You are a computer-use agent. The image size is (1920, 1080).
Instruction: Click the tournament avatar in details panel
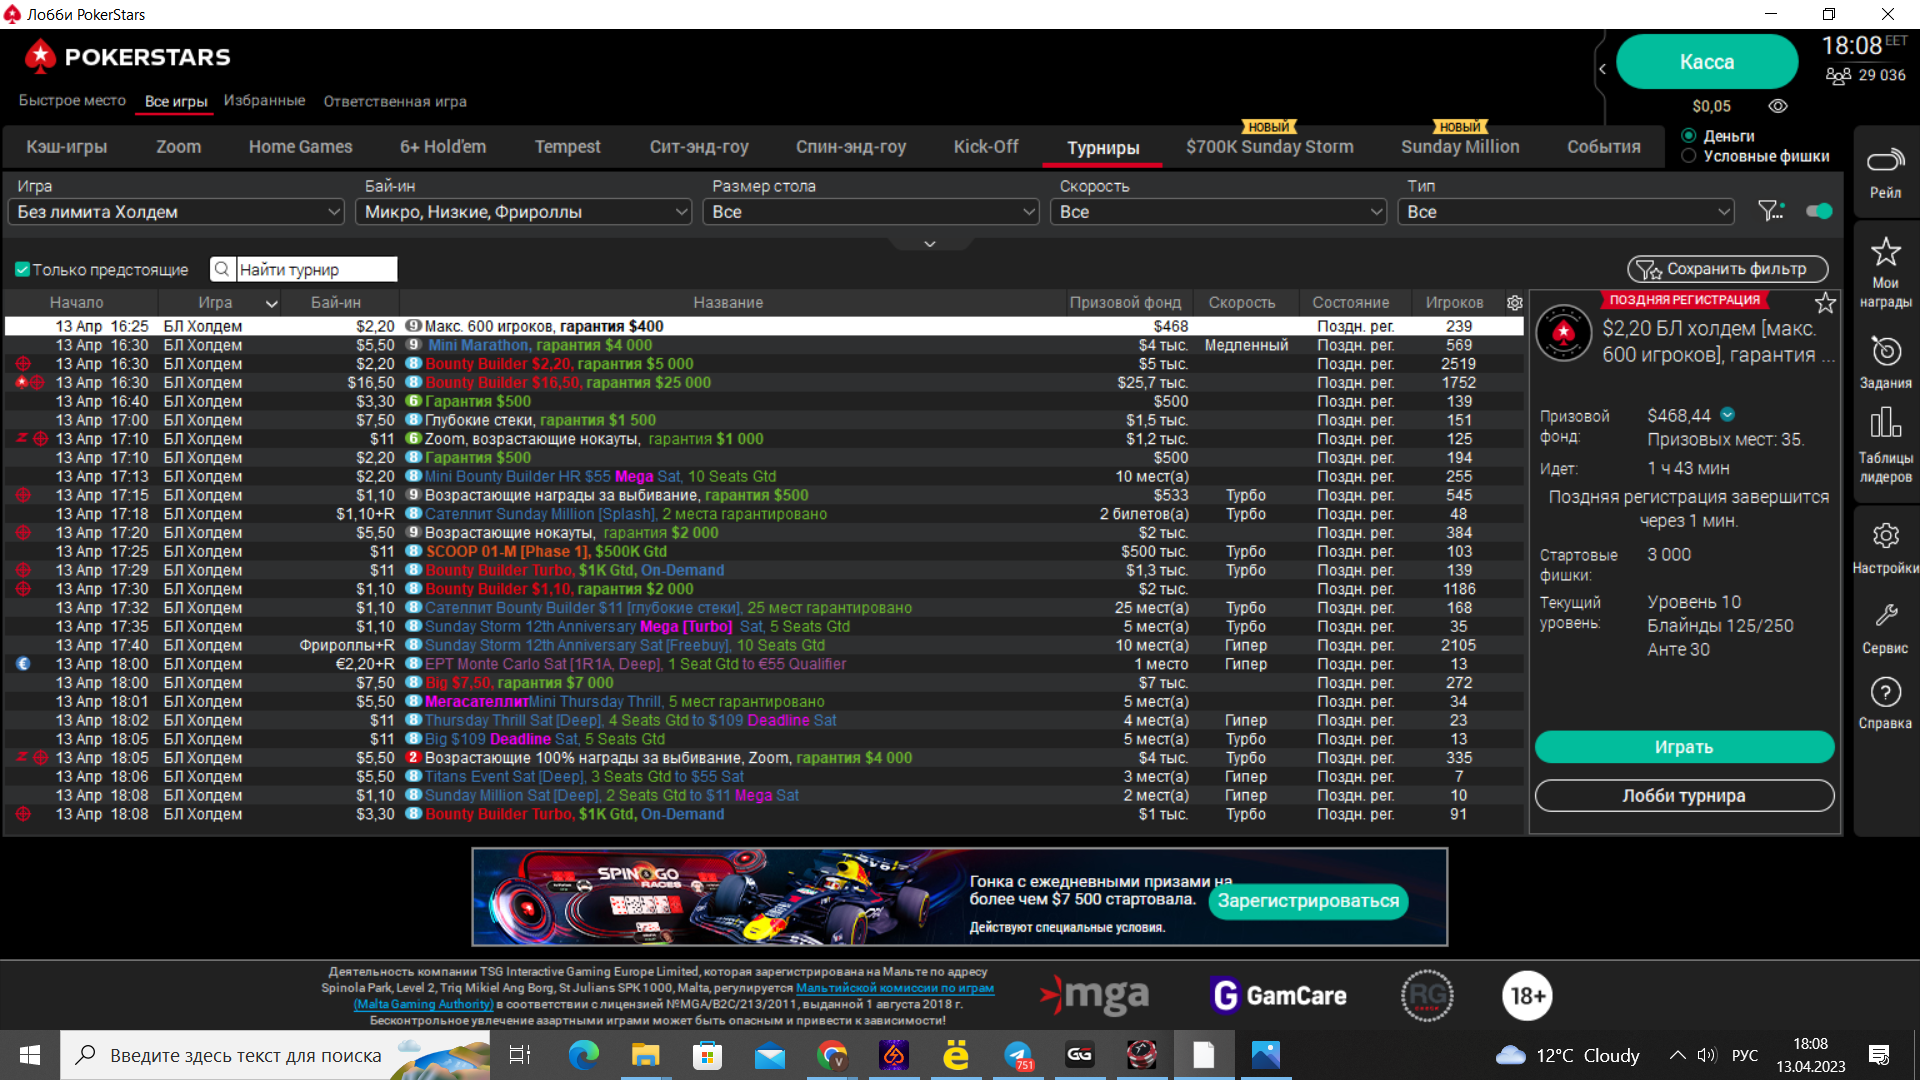point(1563,334)
